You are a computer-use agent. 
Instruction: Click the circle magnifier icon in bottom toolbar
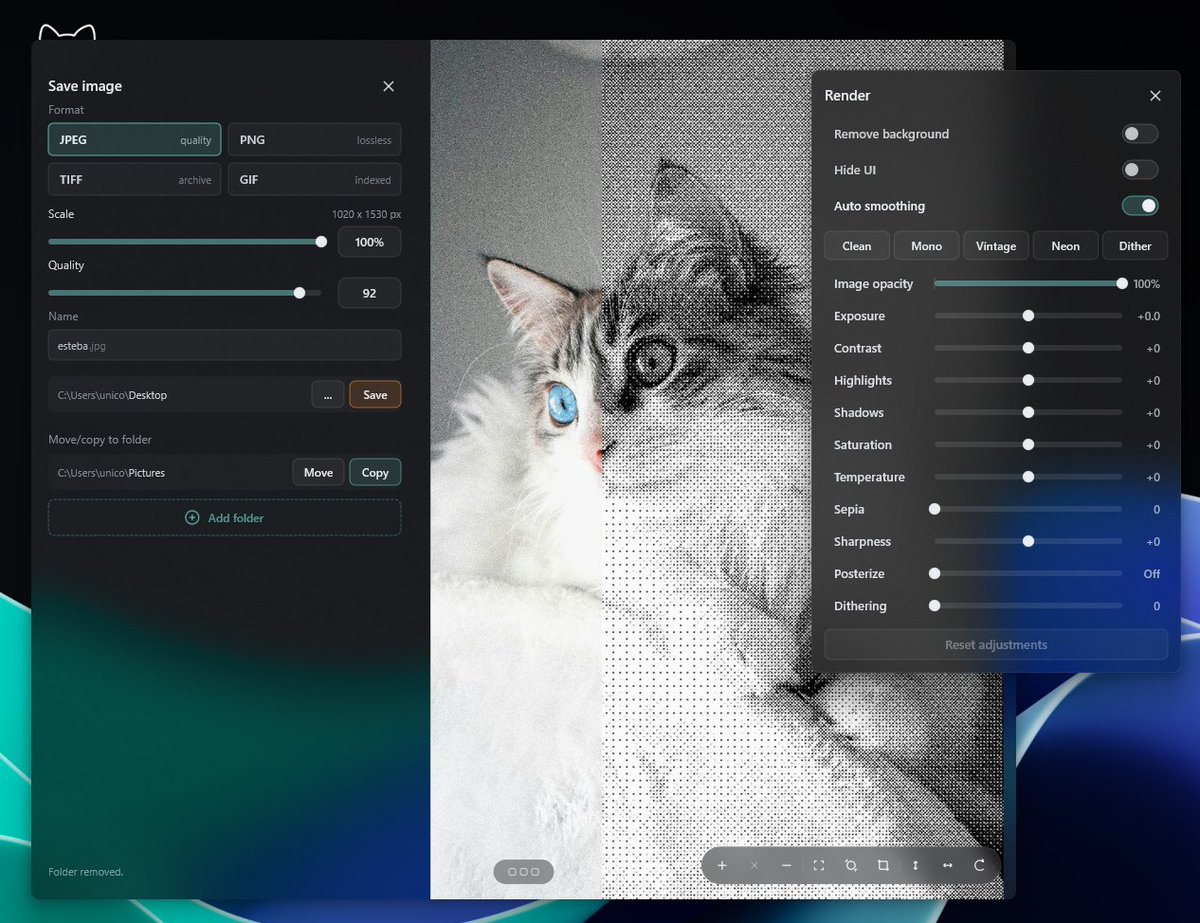tap(850, 865)
